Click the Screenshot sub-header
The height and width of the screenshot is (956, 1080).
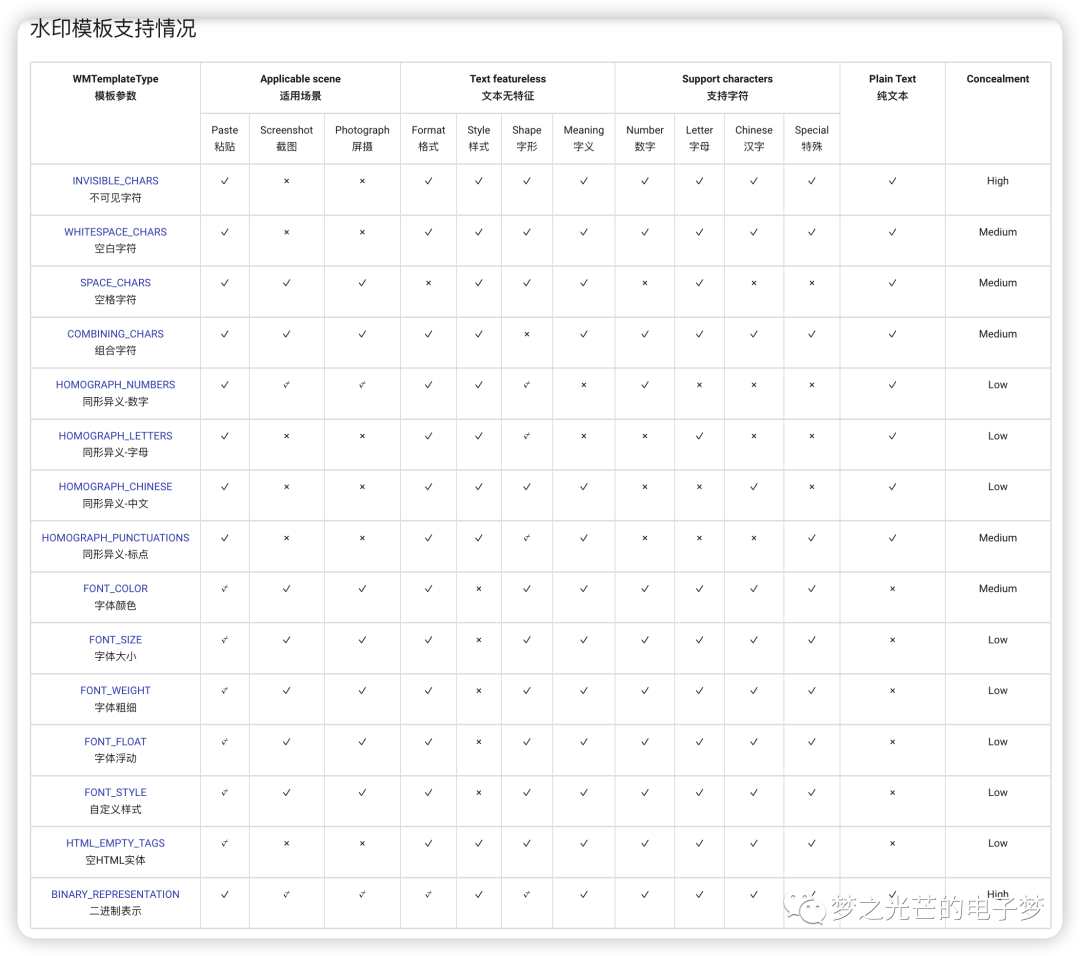click(287, 138)
